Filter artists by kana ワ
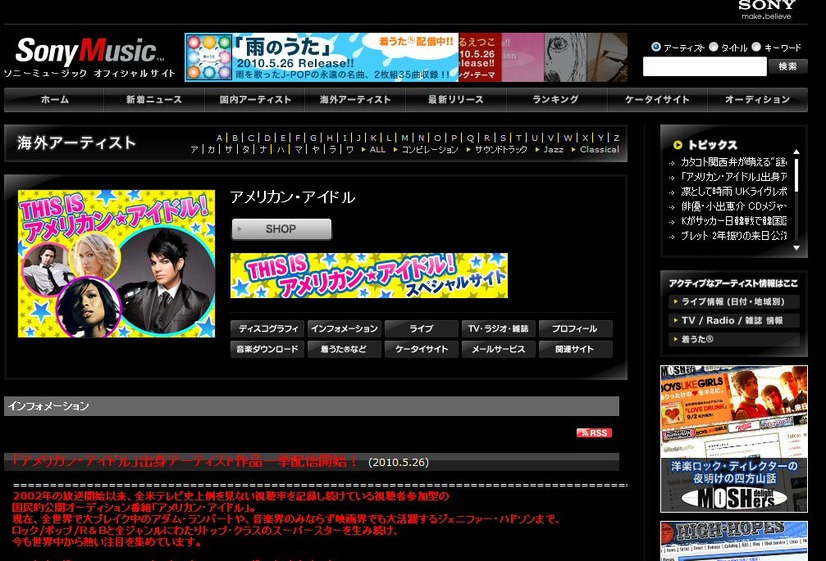The image size is (826, 561). tap(350, 150)
